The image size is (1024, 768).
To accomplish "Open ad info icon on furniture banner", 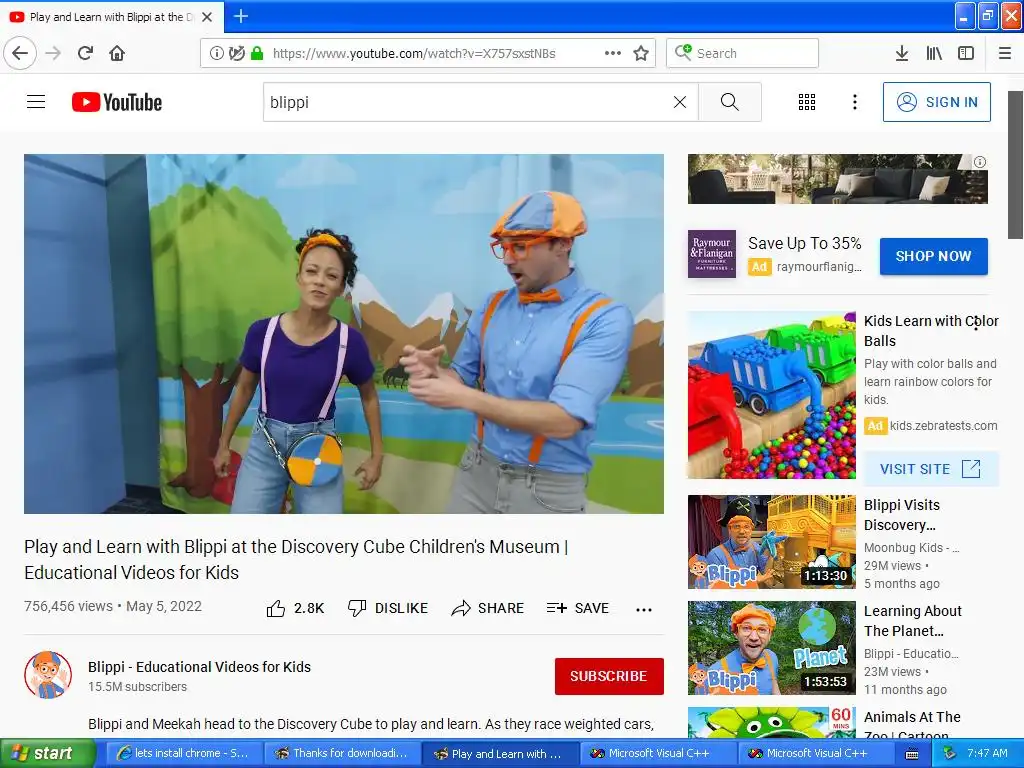I will coord(980,162).
